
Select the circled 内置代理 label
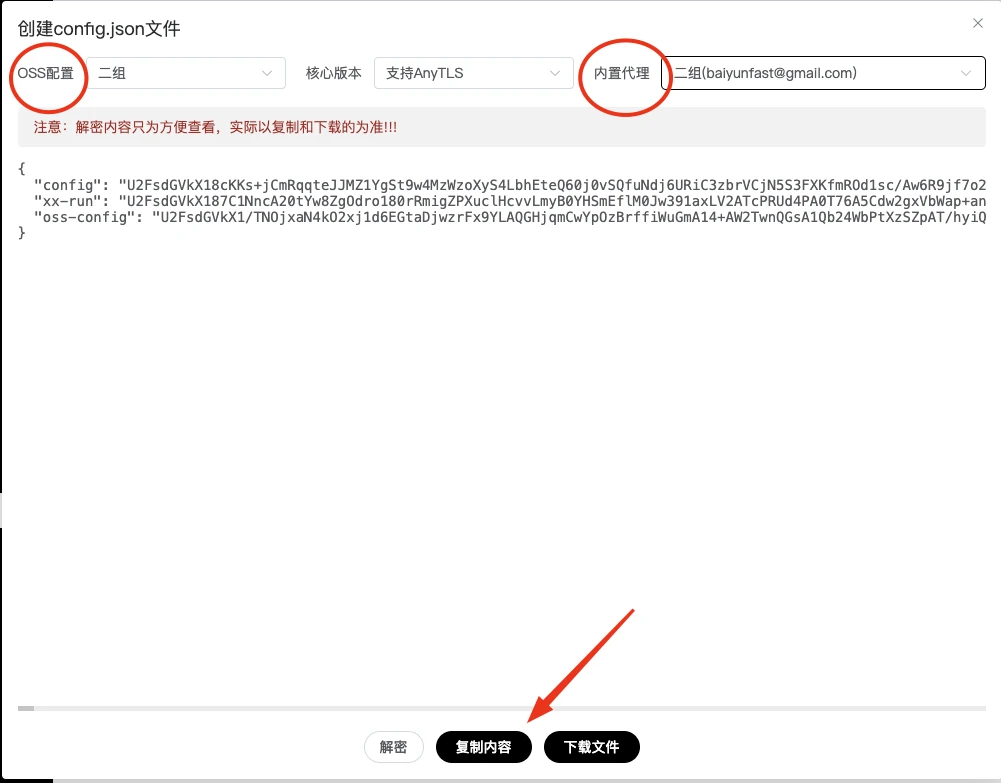click(x=623, y=73)
